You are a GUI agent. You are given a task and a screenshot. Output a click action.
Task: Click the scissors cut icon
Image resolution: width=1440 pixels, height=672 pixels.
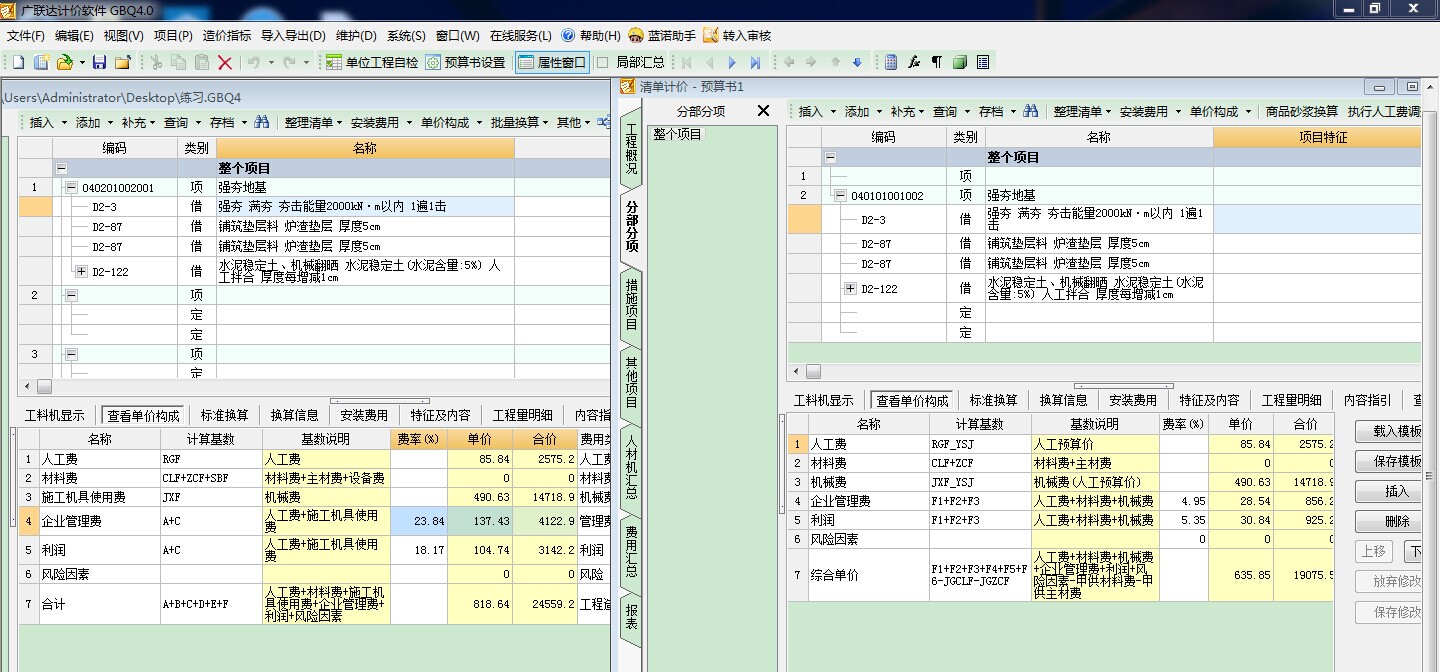(x=156, y=62)
